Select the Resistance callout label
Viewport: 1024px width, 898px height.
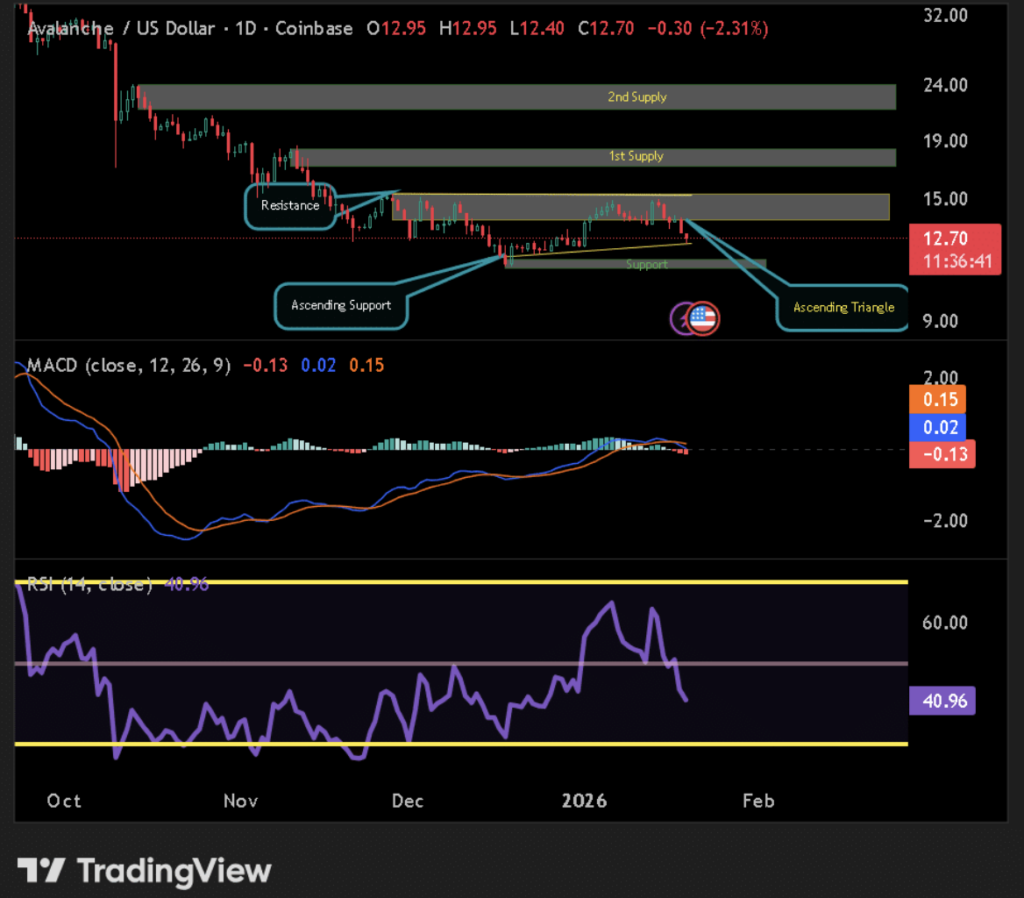pos(290,206)
